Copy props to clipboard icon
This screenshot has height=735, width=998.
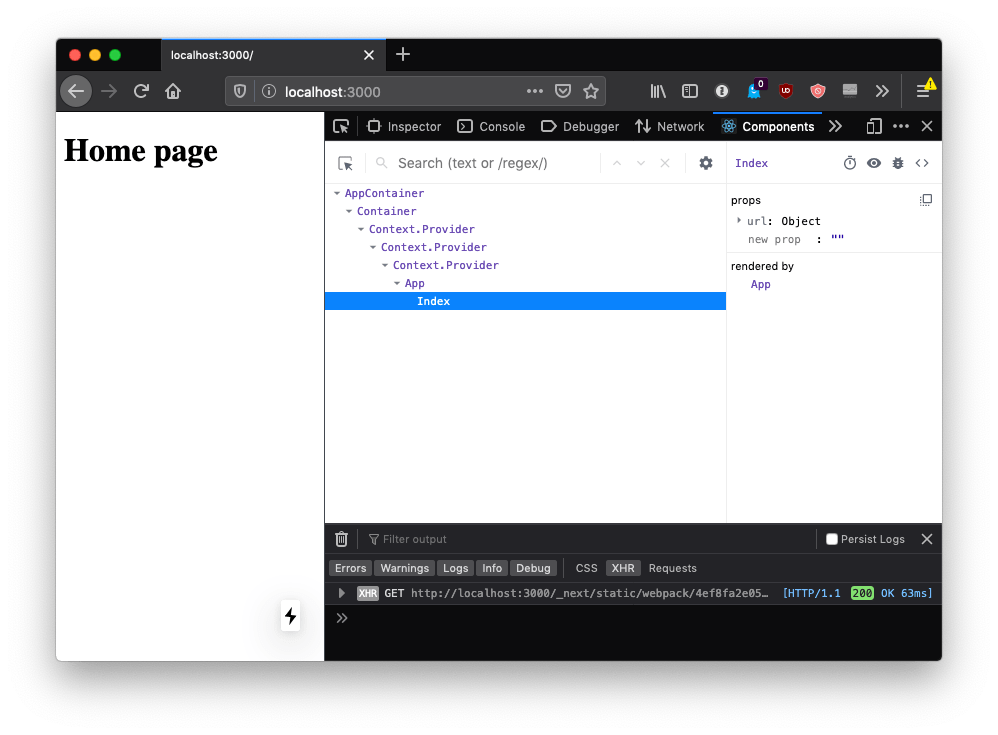926,200
